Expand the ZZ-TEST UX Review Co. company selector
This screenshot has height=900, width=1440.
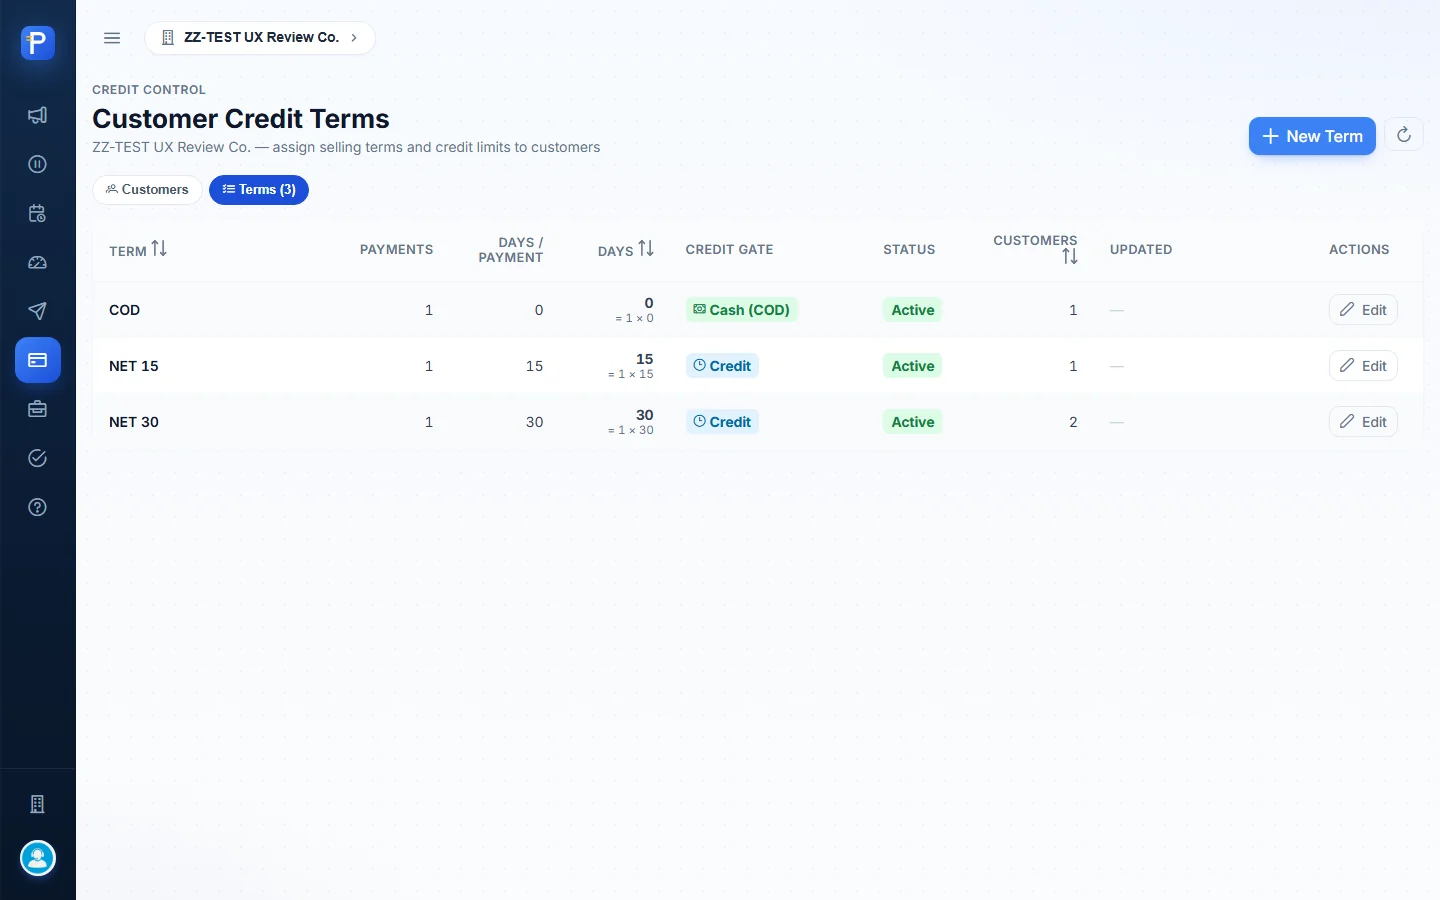tap(260, 38)
